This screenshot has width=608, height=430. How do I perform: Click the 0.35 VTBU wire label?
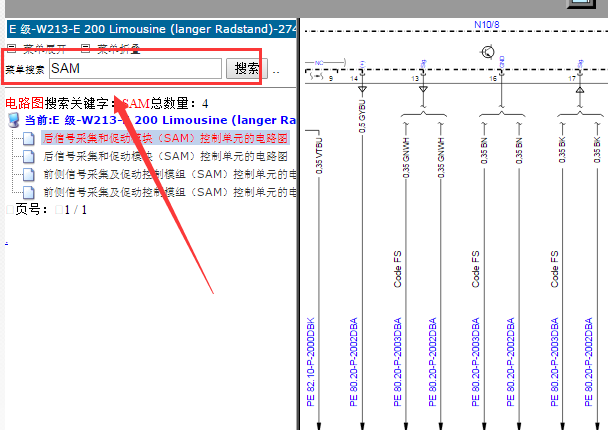[319, 156]
